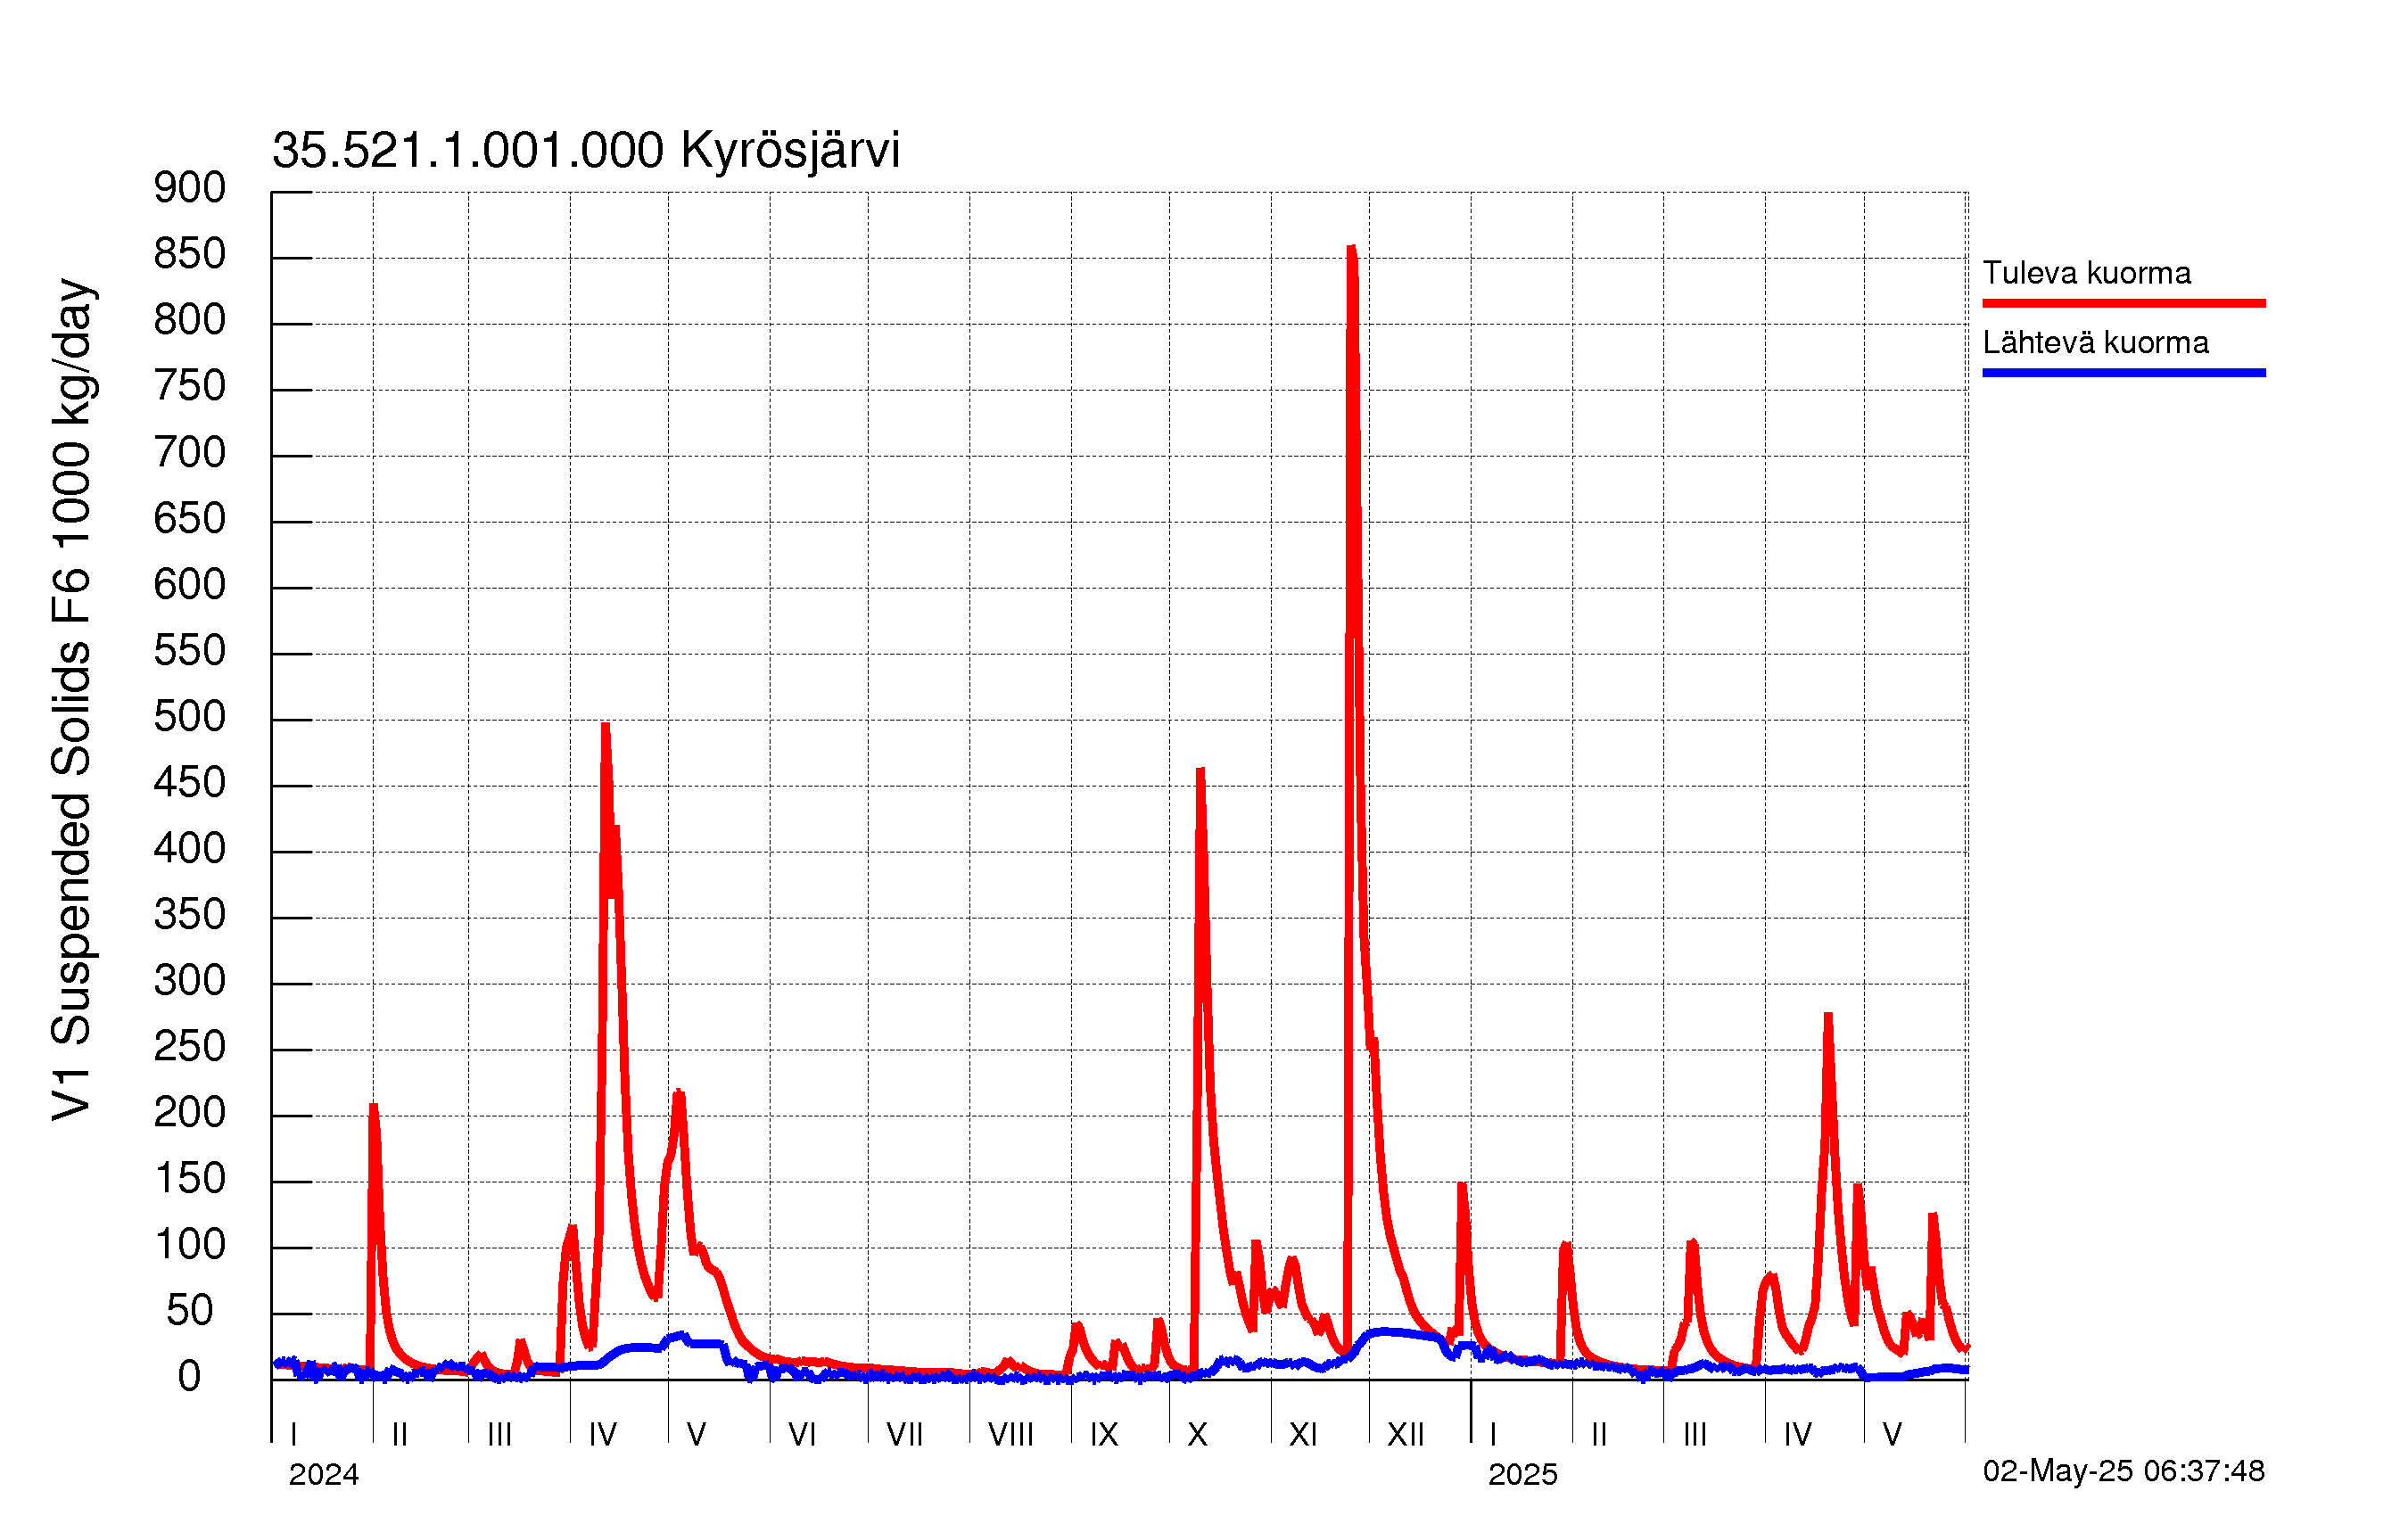Viewport: 2408px width, 1516px height.
Task: Click the month label 'XI' on the x-axis
Action: pos(1303,1435)
